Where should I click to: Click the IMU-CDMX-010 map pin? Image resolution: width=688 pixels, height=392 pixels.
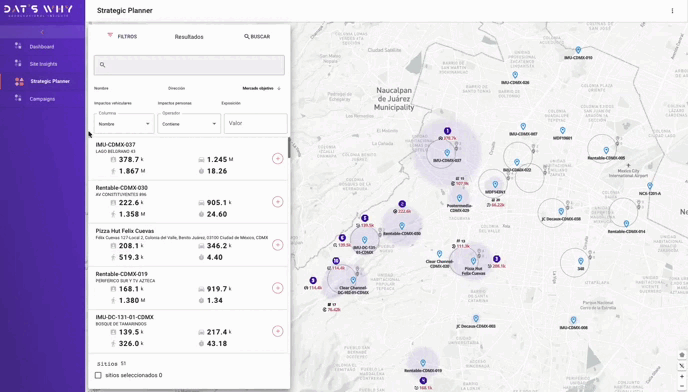(x=578, y=50)
